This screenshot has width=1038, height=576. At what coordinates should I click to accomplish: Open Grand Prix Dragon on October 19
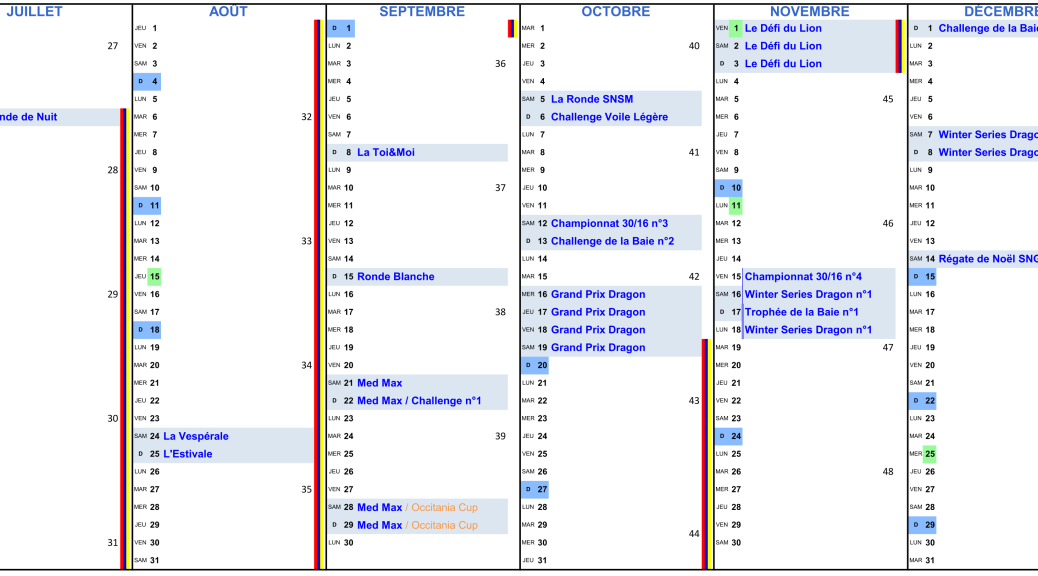(598, 348)
